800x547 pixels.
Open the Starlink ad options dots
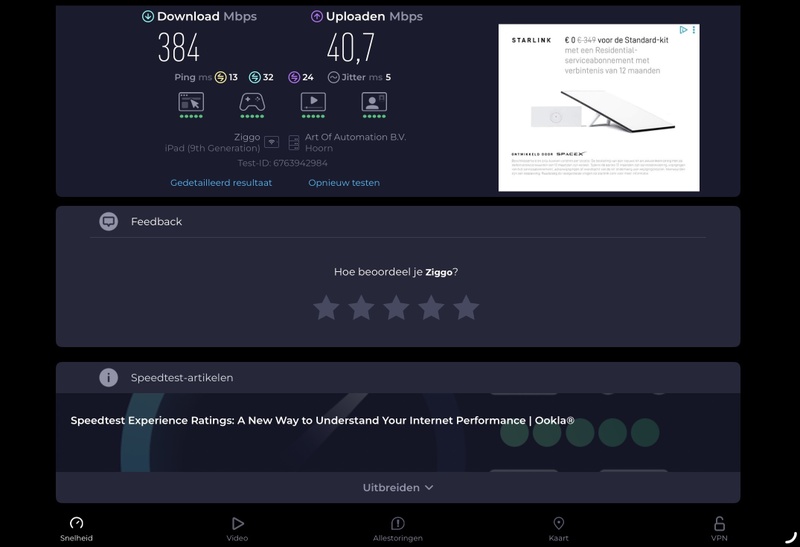694,30
